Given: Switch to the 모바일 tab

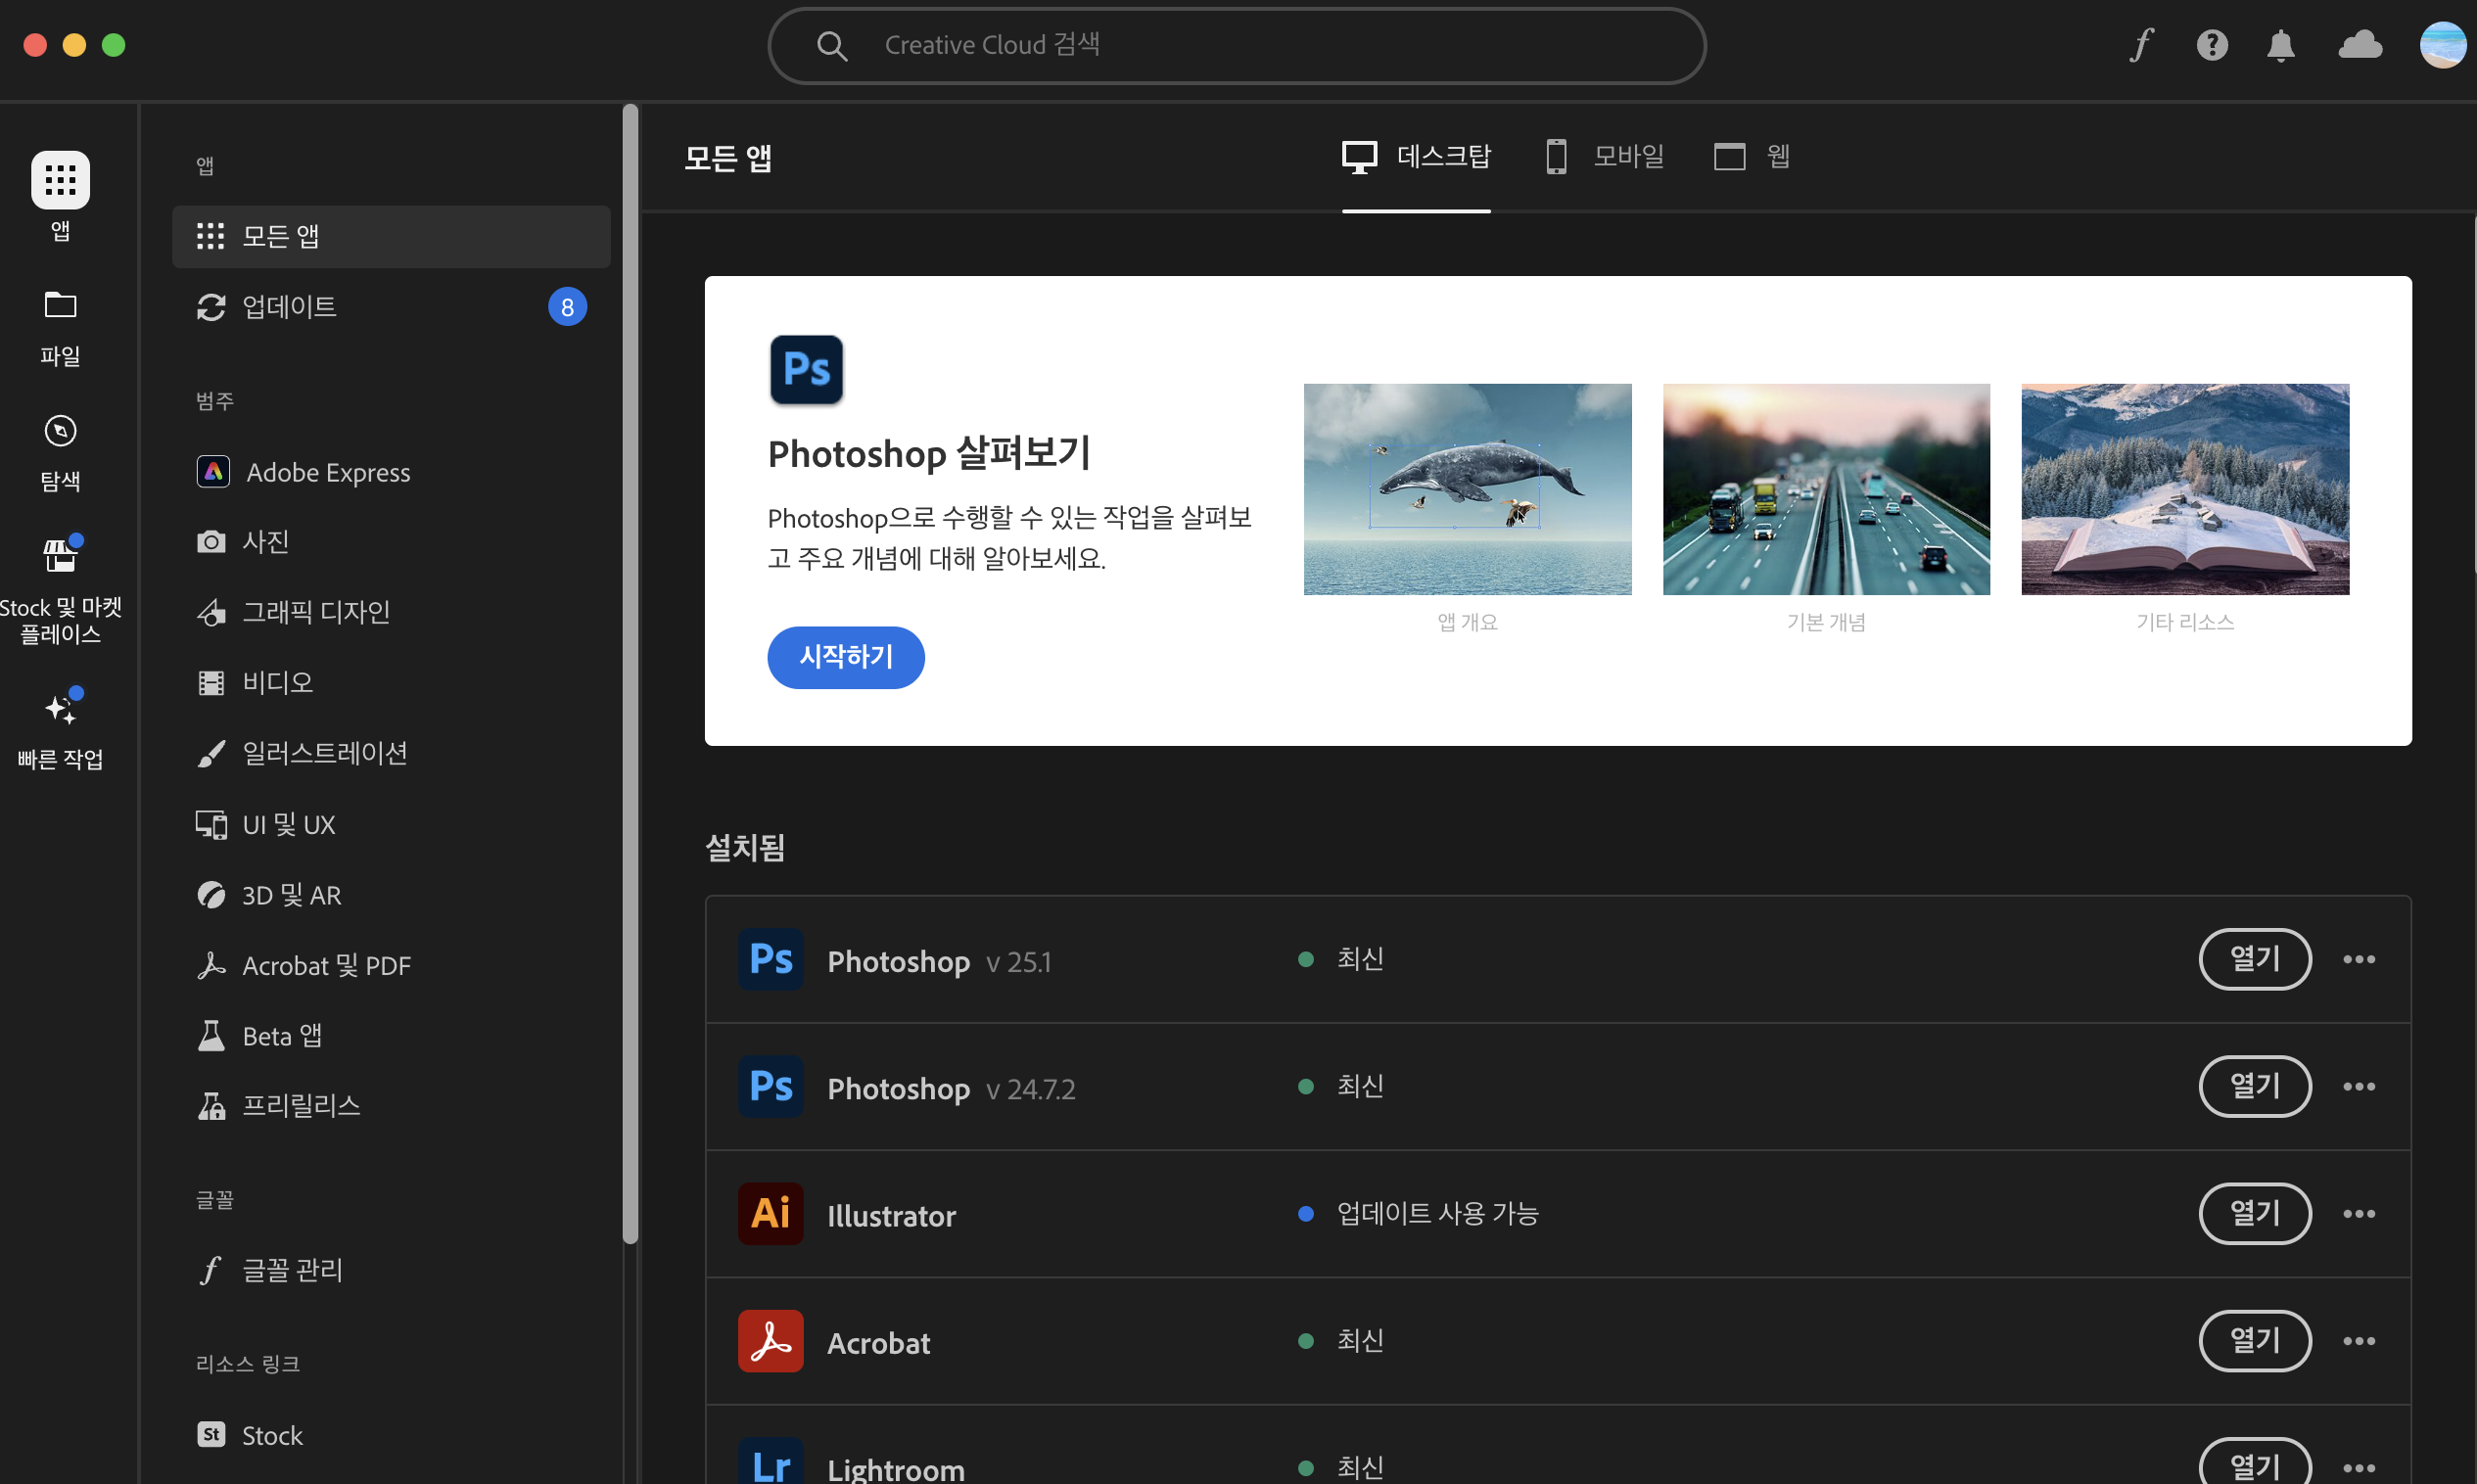Looking at the screenshot, I should (1604, 157).
